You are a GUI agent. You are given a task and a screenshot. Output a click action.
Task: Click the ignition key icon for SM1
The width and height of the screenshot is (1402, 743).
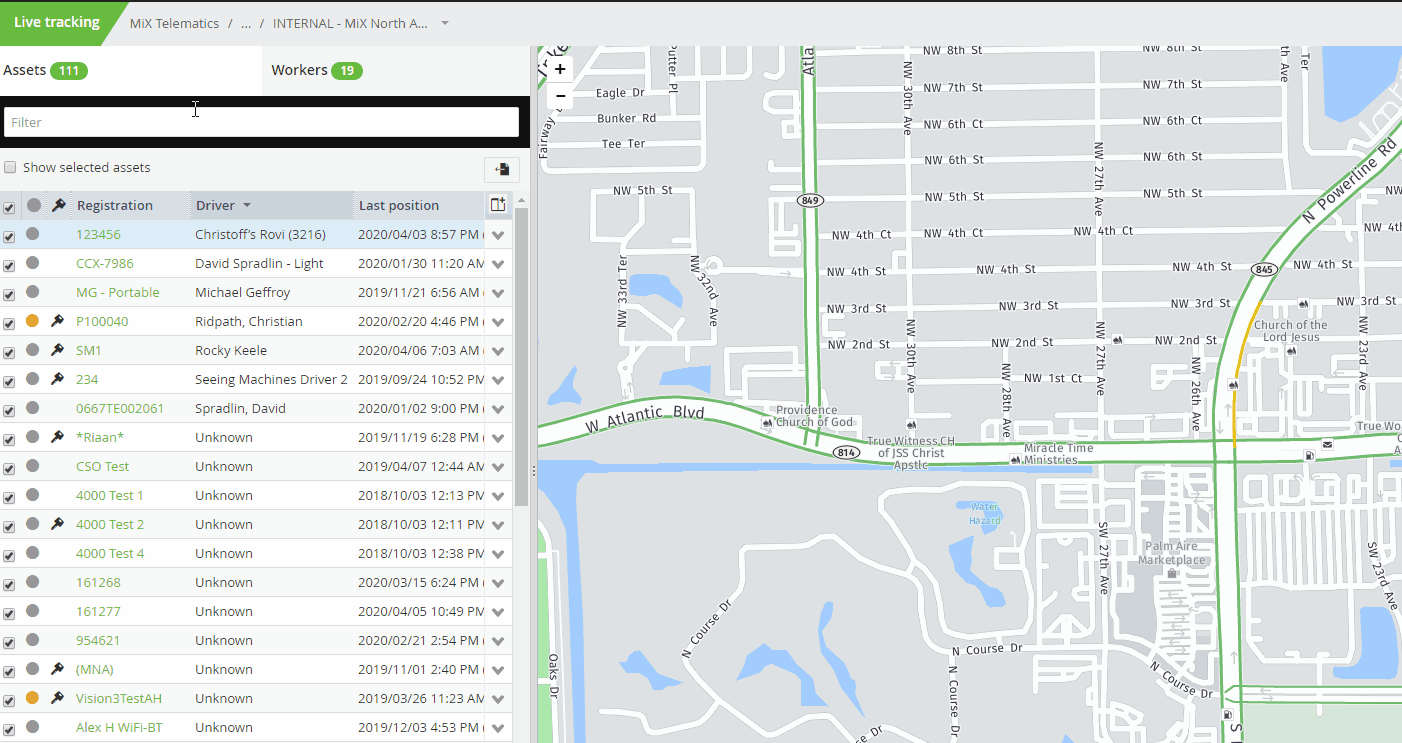coord(58,350)
